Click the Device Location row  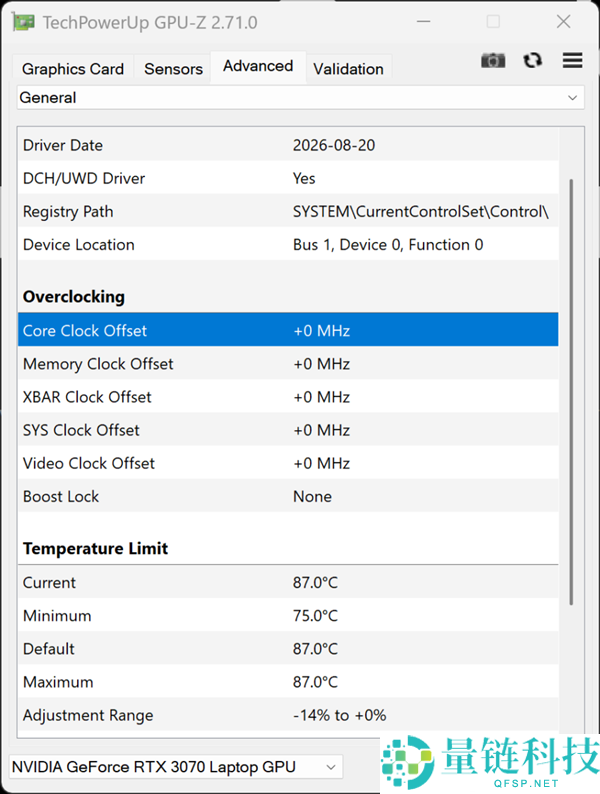(x=288, y=245)
